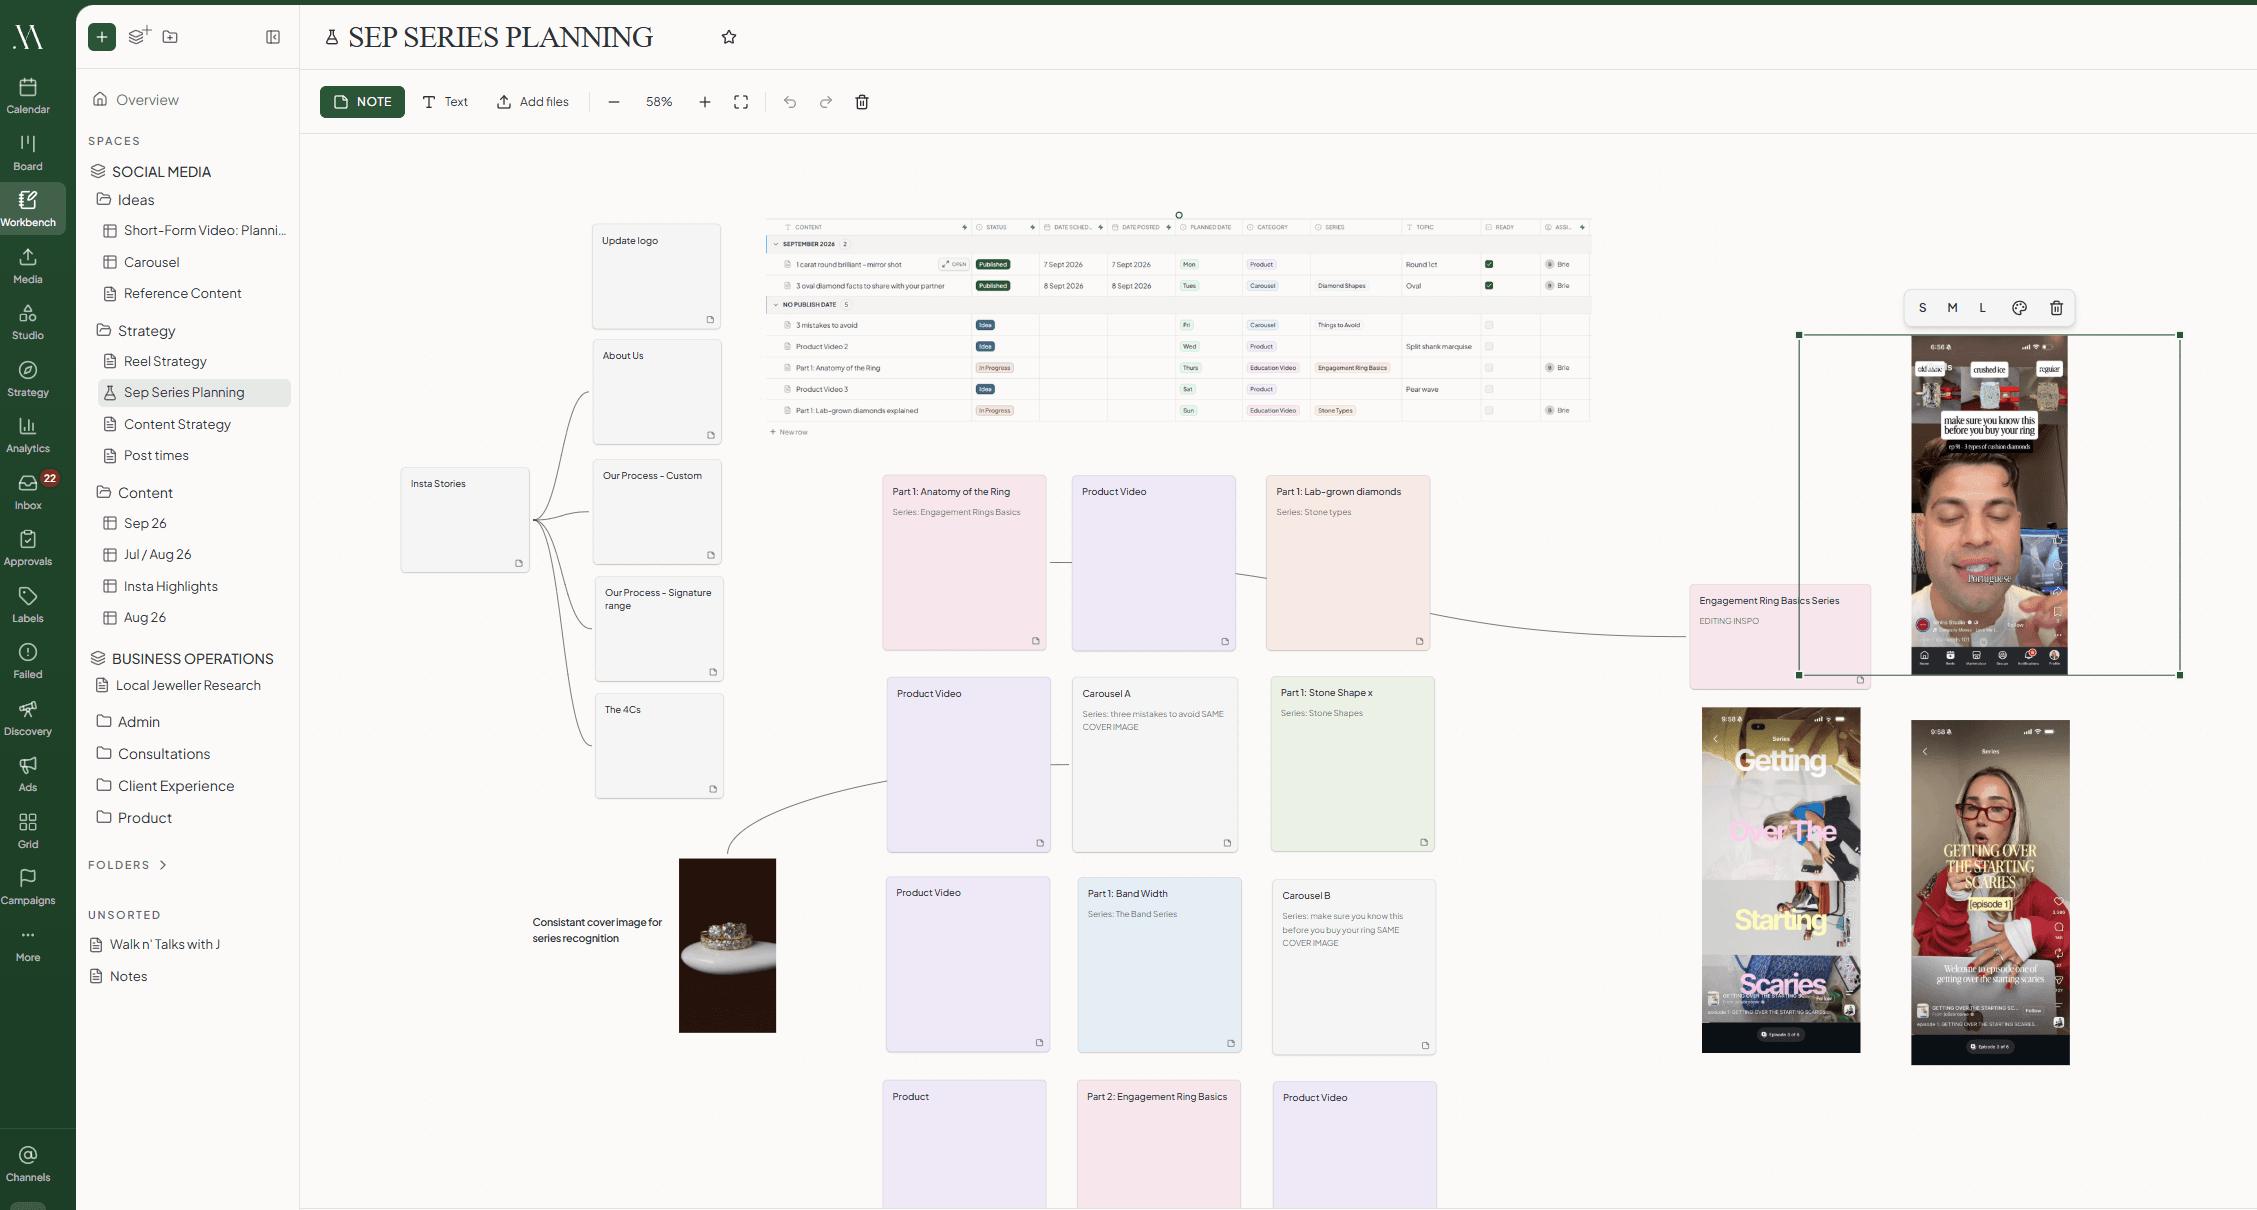Undo the last canvas action
This screenshot has height=1210, width=2257.
[790, 102]
